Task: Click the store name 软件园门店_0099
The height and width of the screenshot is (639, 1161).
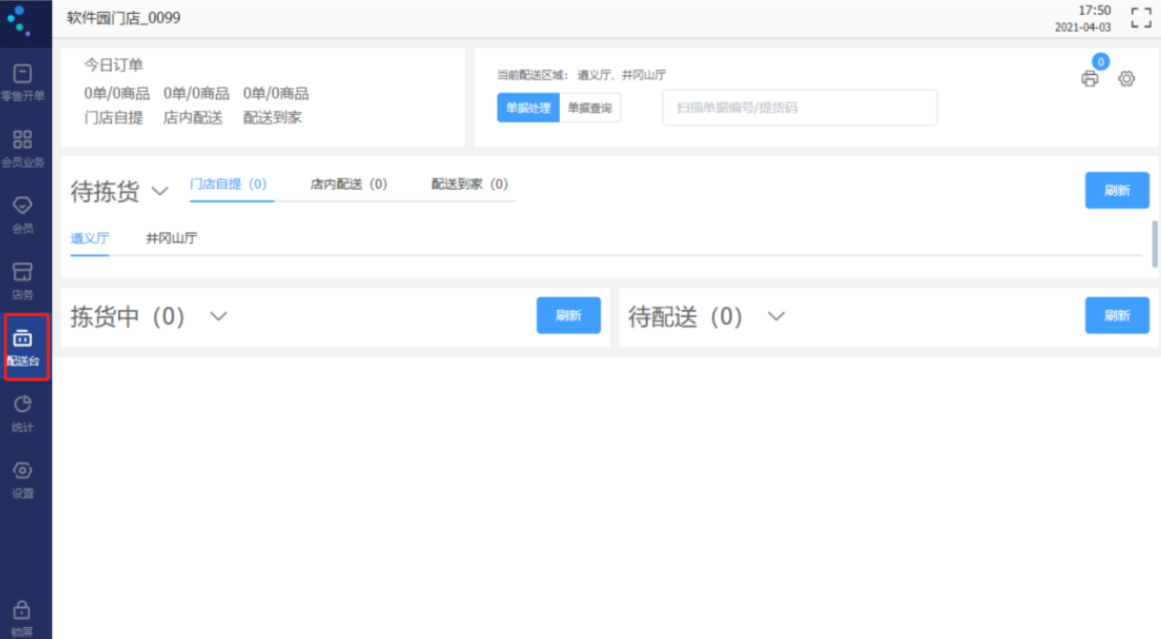Action: point(124,18)
